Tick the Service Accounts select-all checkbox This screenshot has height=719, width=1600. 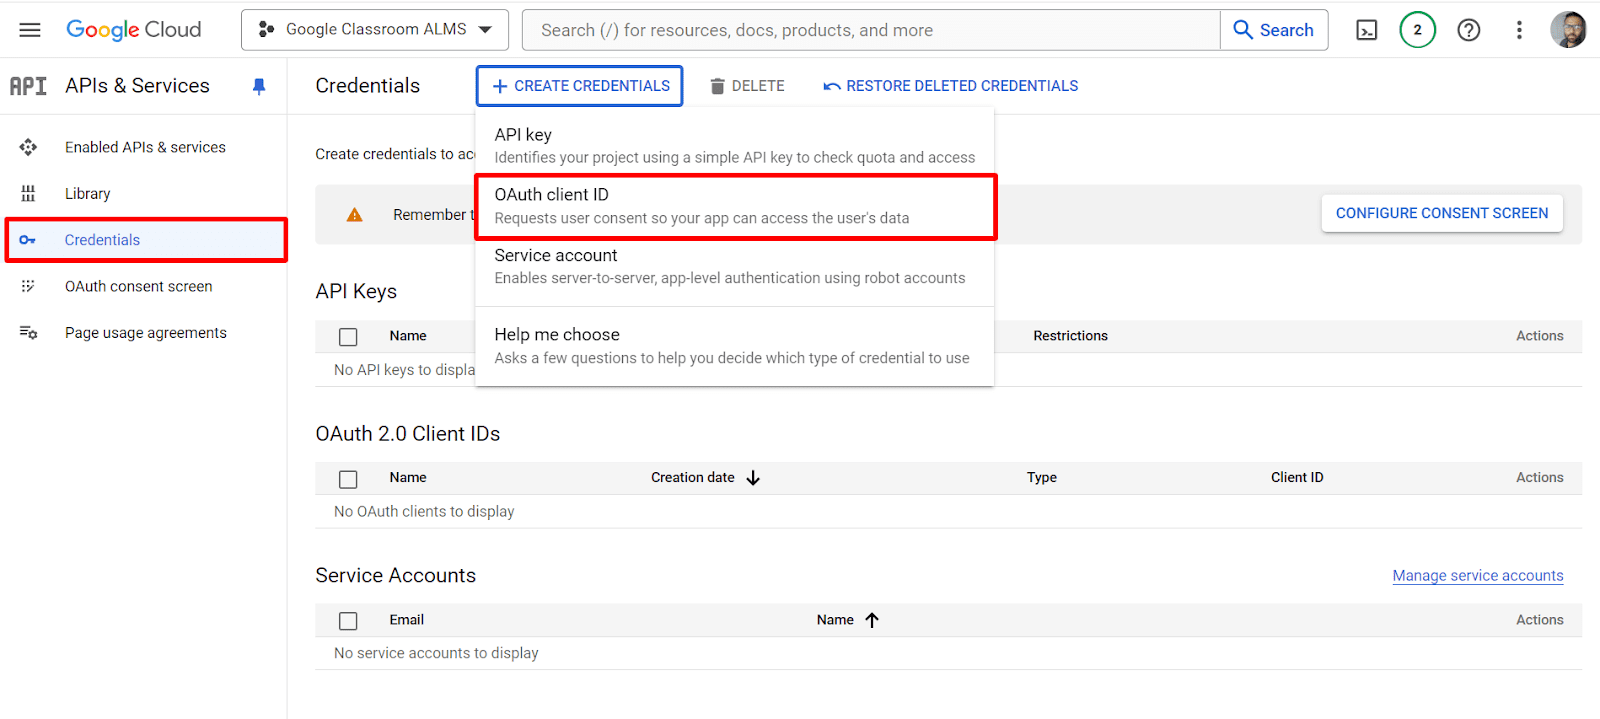tap(348, 621)
